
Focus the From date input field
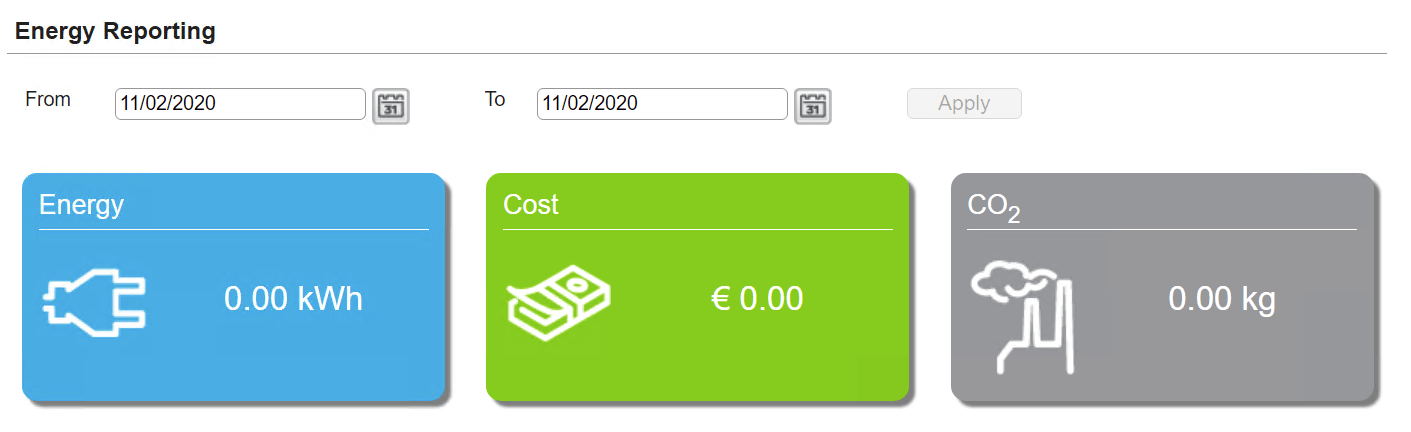pyautogui.click(x=240, y=104)
